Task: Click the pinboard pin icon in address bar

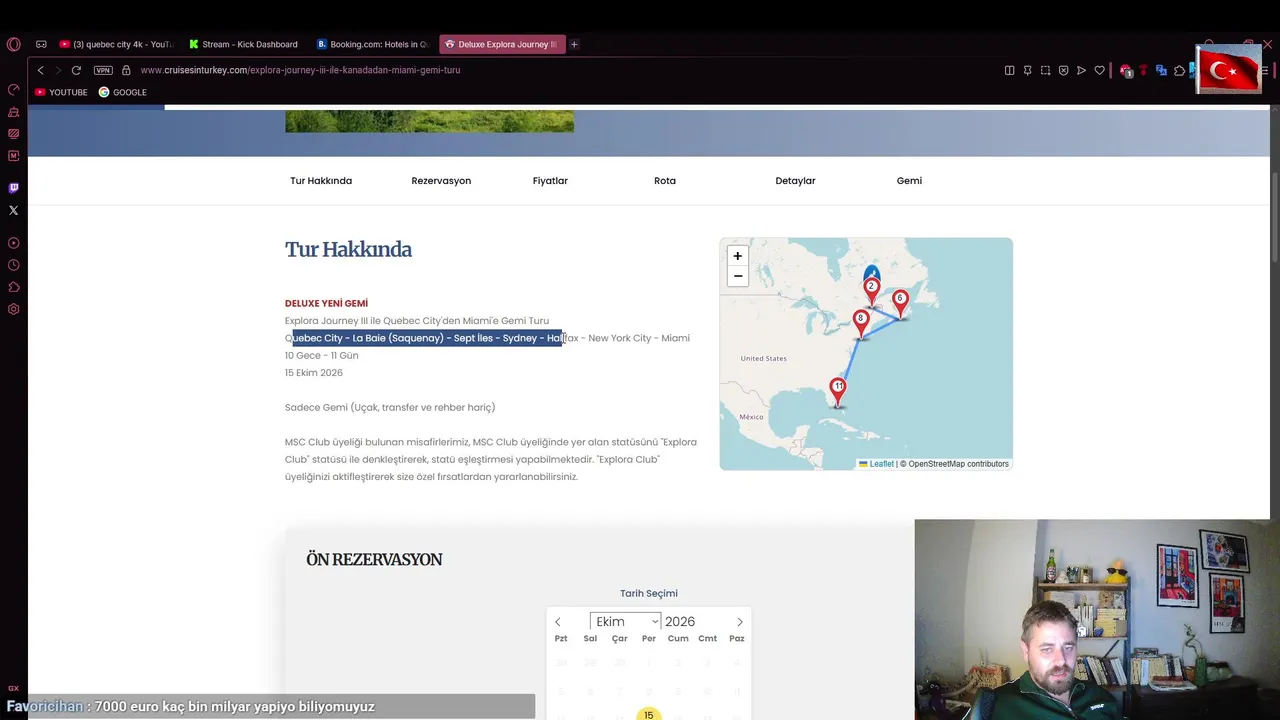Action: (x=1027, y=70)
